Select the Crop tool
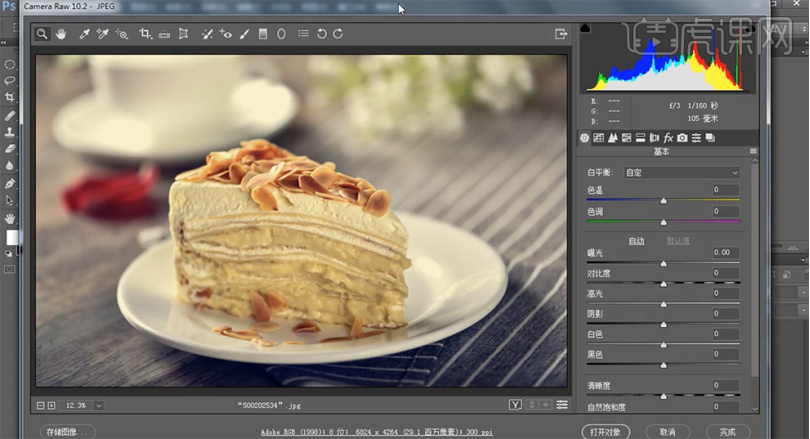The height and width of the screenshot is (439, 810). 146,34
